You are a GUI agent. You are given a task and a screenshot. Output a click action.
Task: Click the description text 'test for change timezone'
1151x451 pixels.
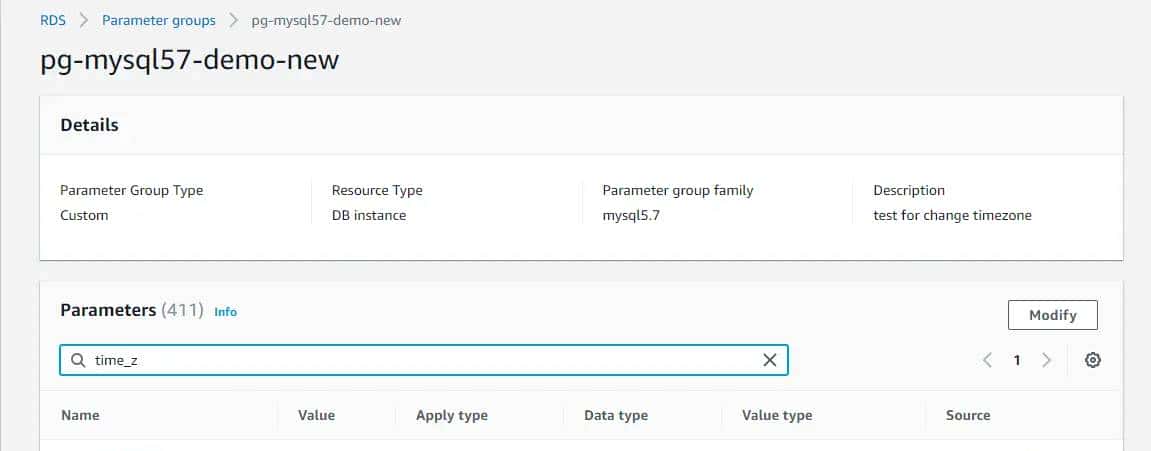point(951,215)
